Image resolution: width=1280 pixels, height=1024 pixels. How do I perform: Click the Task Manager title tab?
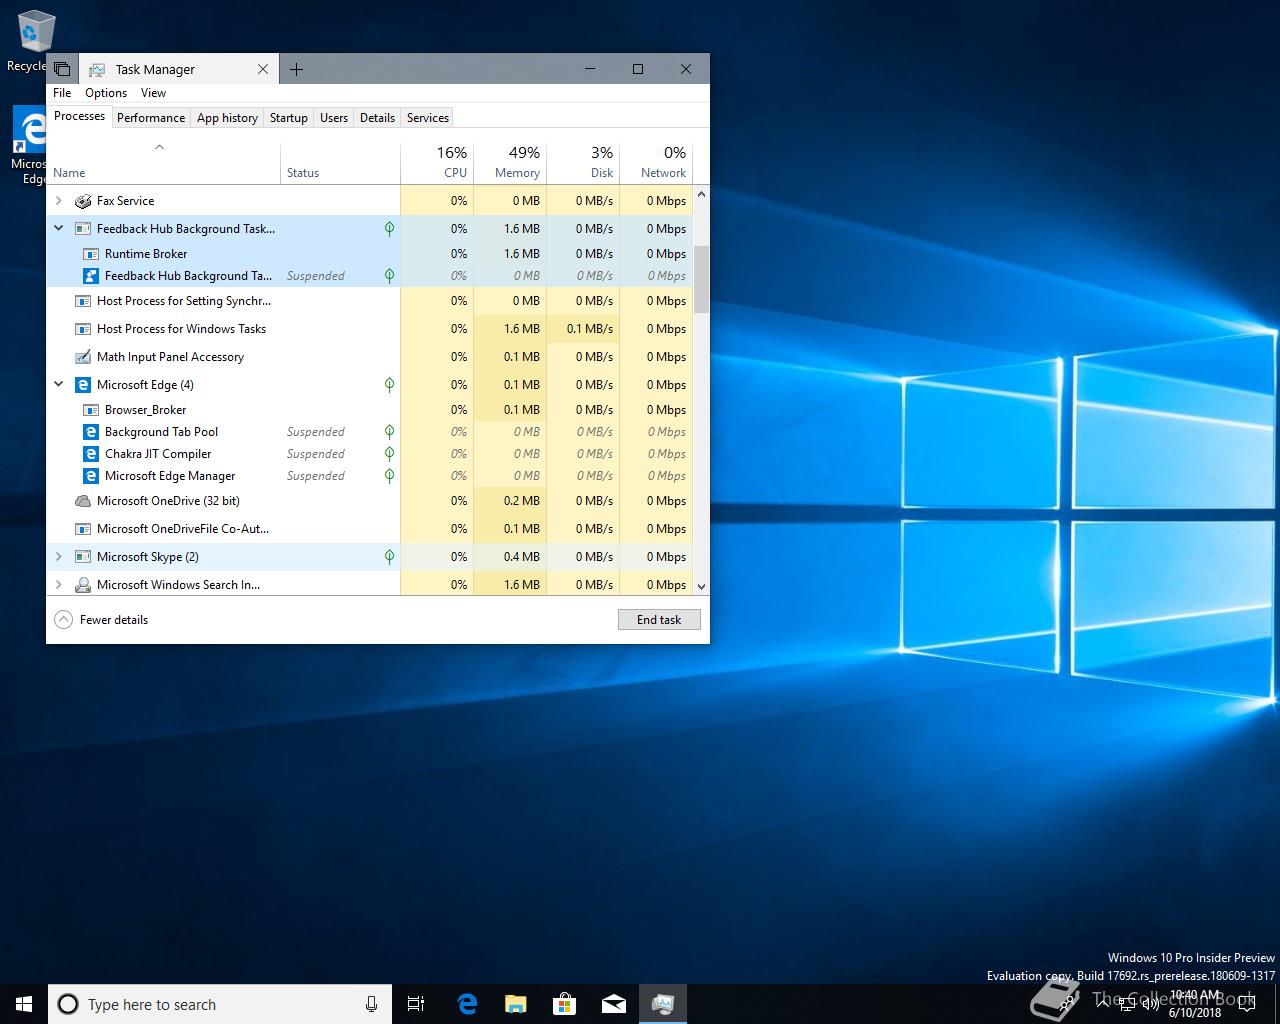click(178, 69)
